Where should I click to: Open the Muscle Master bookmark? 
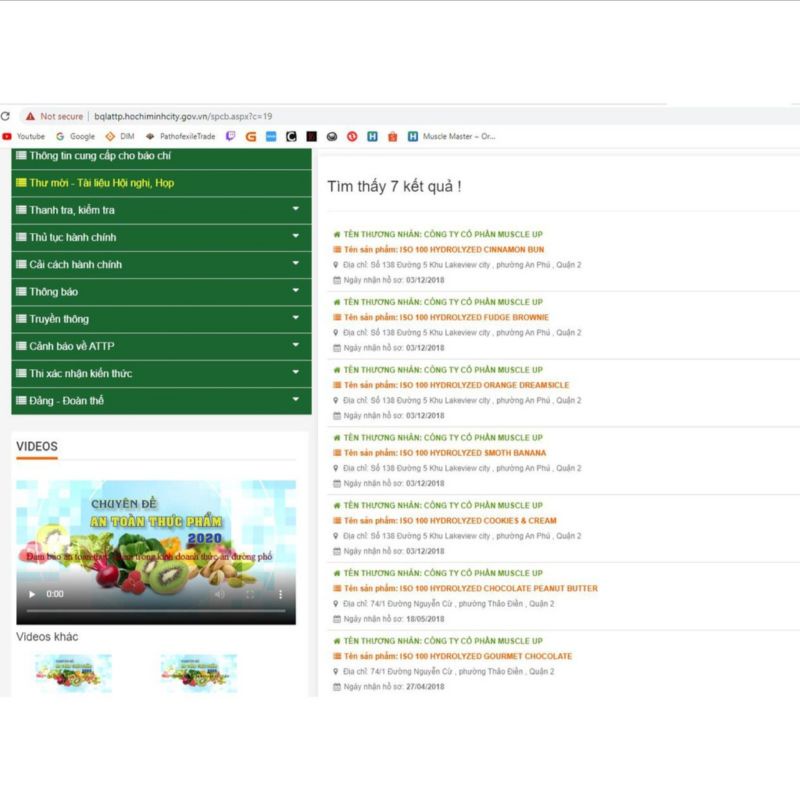(452, 137)
